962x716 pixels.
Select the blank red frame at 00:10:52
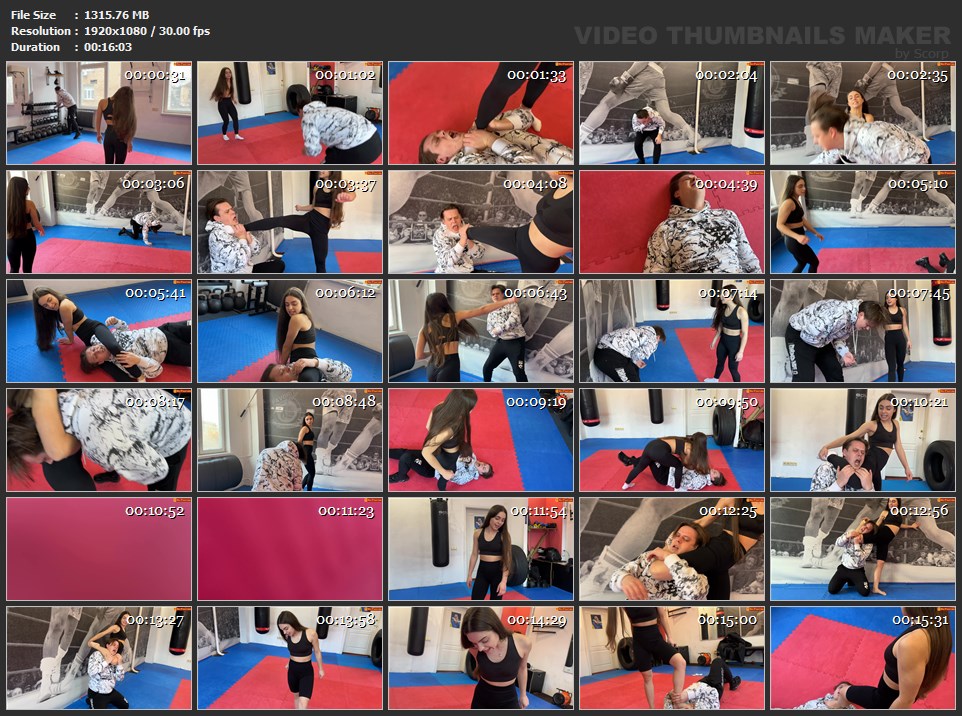tap(99, 549)
